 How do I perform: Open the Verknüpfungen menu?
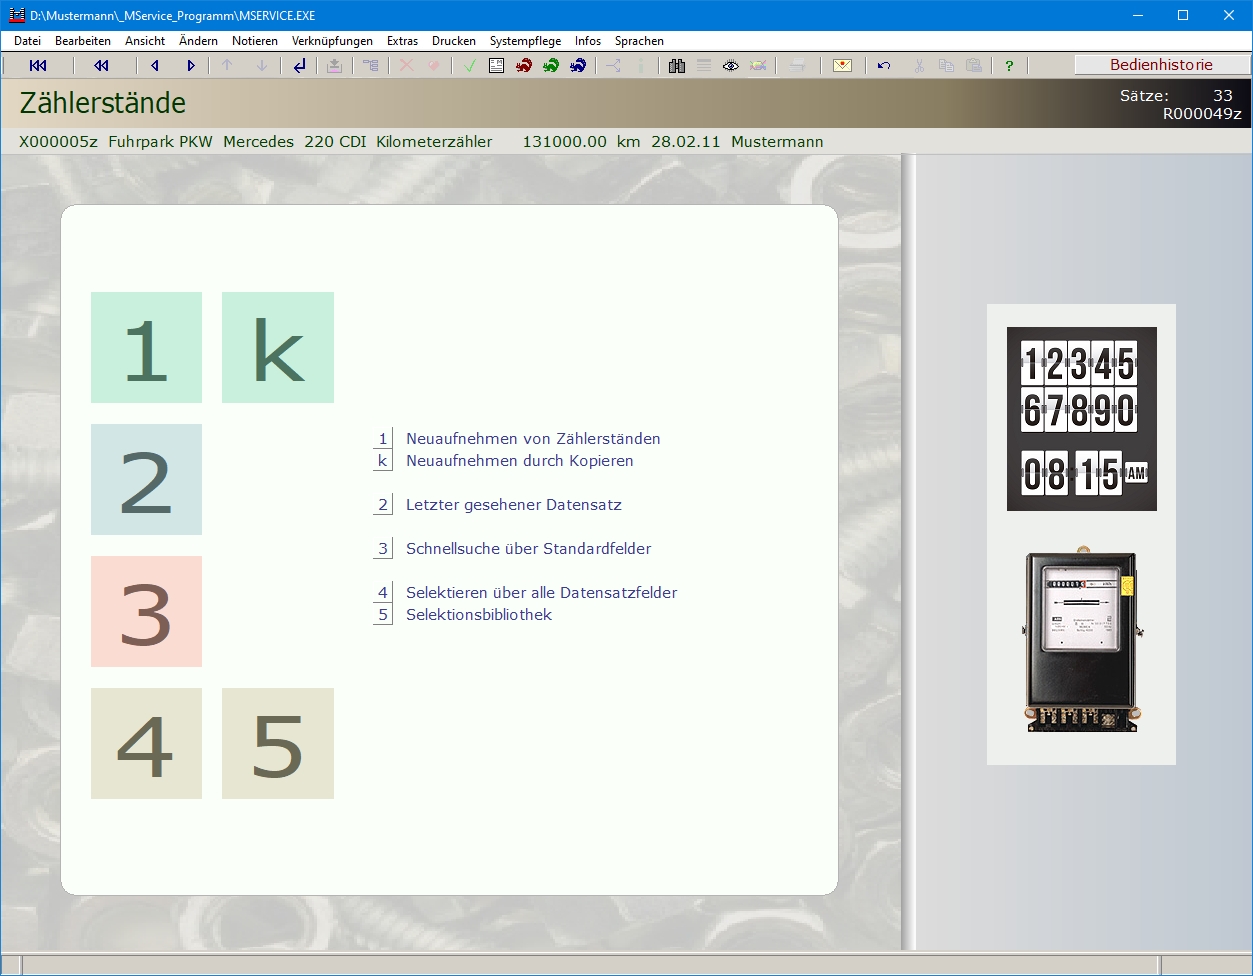coord(332,41)
